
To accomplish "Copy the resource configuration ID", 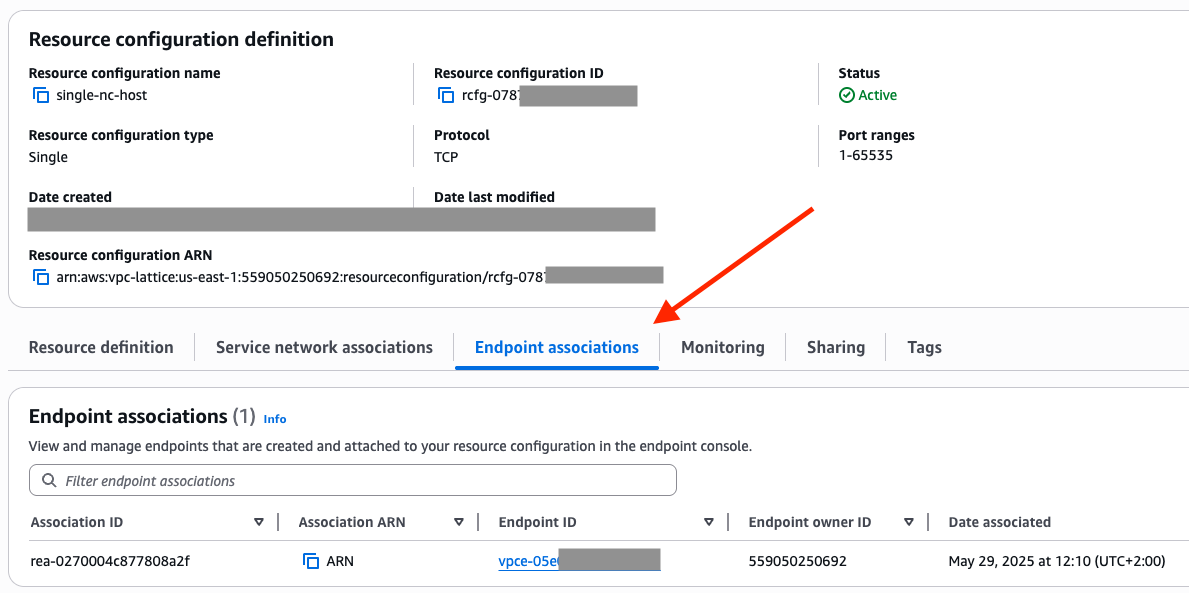I will tap(446, 96).
